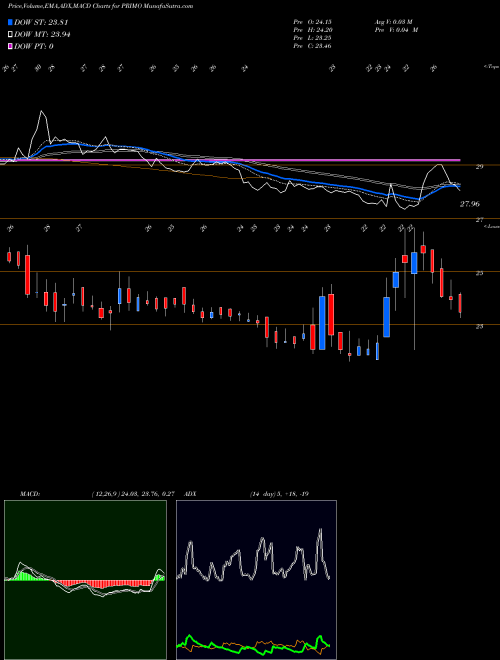
Task: Select the 'DOW PT: 0' legend text
Action: click(x=34, y=46)
